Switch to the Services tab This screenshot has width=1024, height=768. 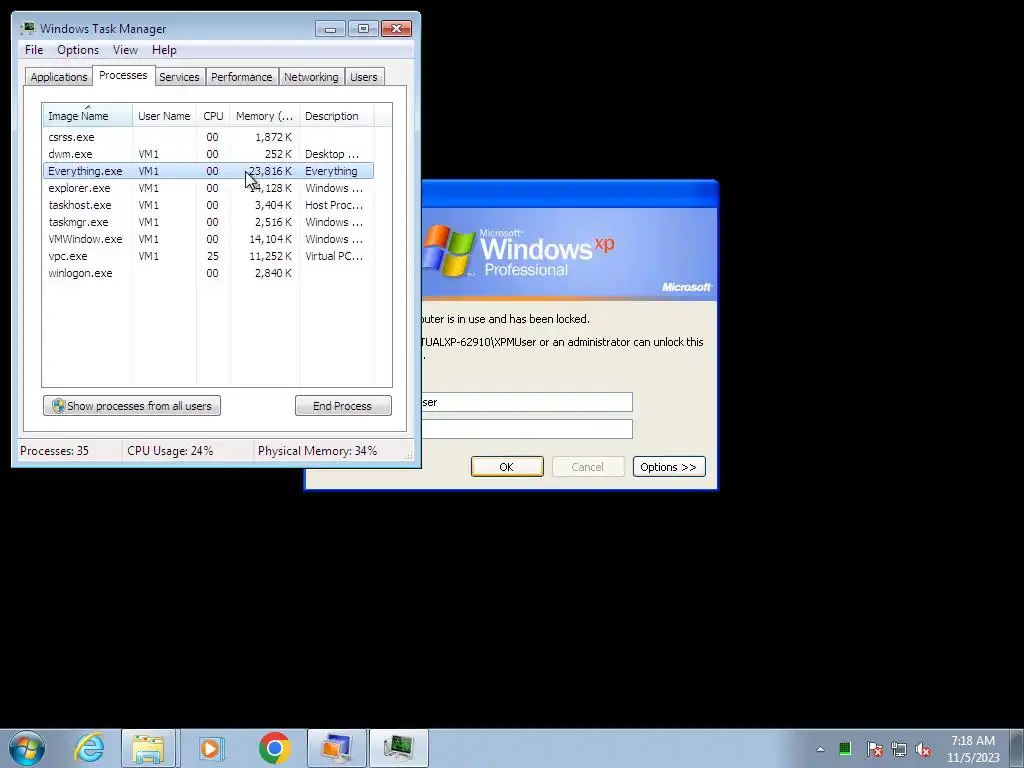[x=179, y=77]
